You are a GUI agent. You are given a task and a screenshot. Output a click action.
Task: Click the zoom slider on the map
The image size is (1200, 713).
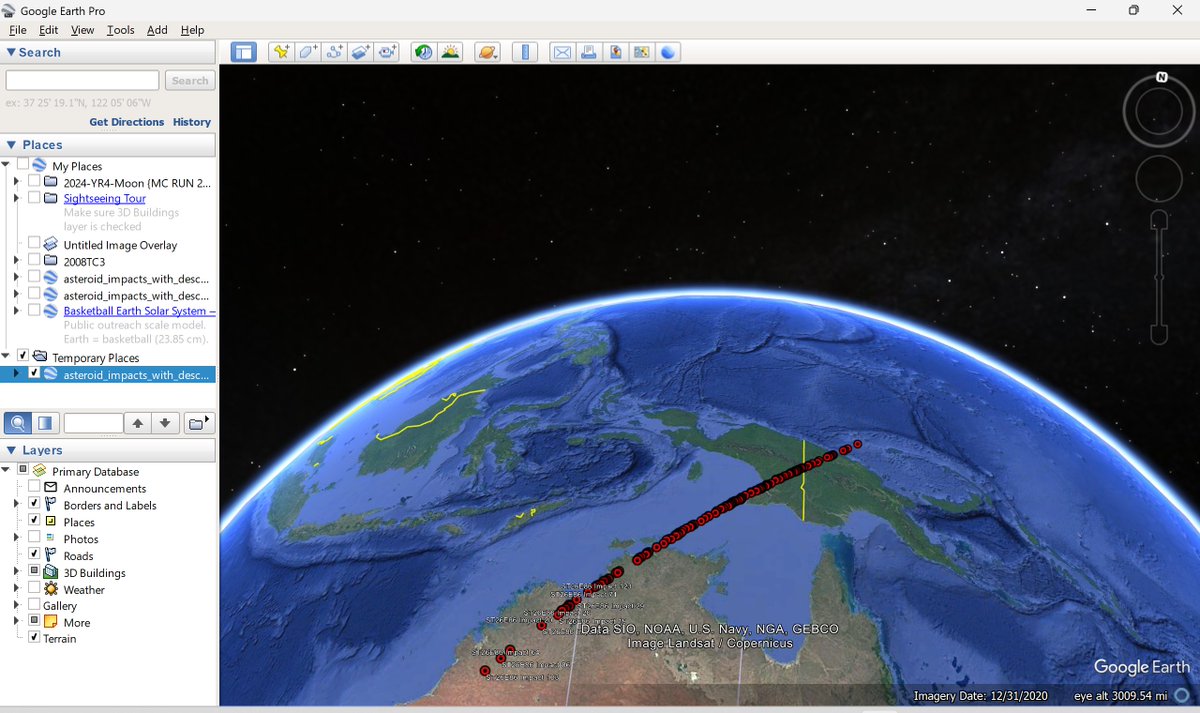(x=1159, y=277)
